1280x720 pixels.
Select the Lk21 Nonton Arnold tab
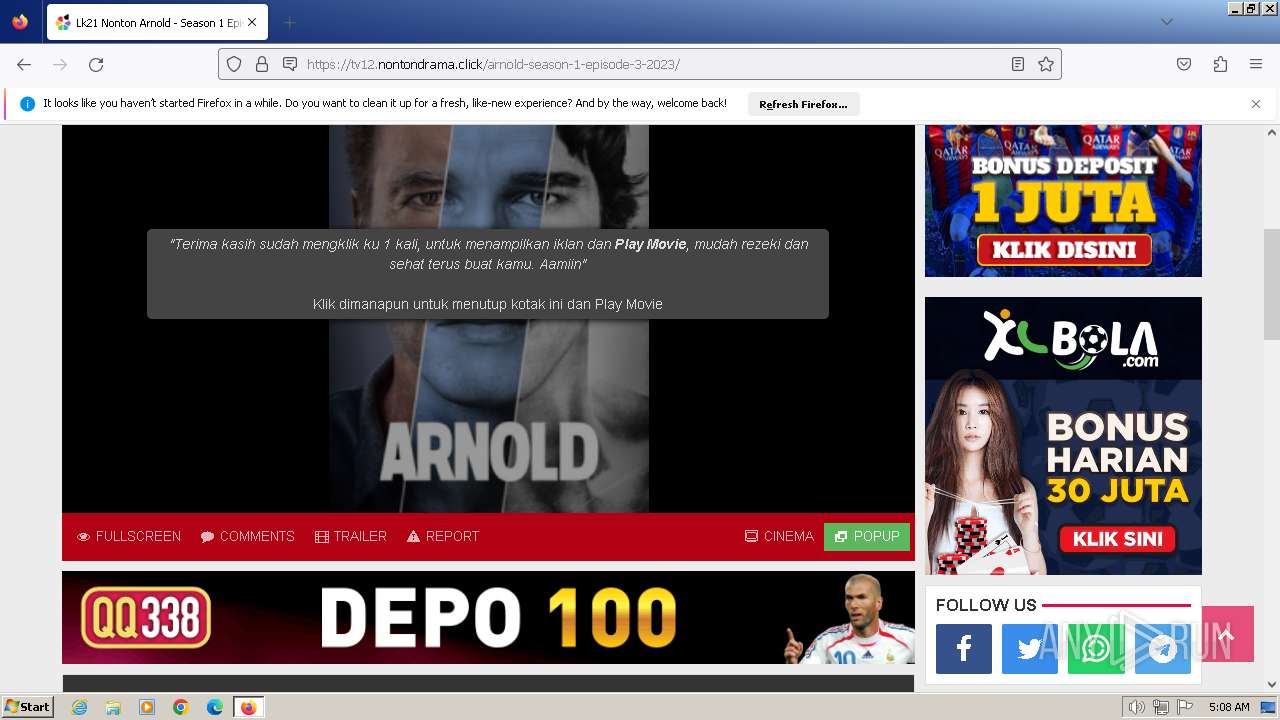pyautogui.click(x=158, y=22)
